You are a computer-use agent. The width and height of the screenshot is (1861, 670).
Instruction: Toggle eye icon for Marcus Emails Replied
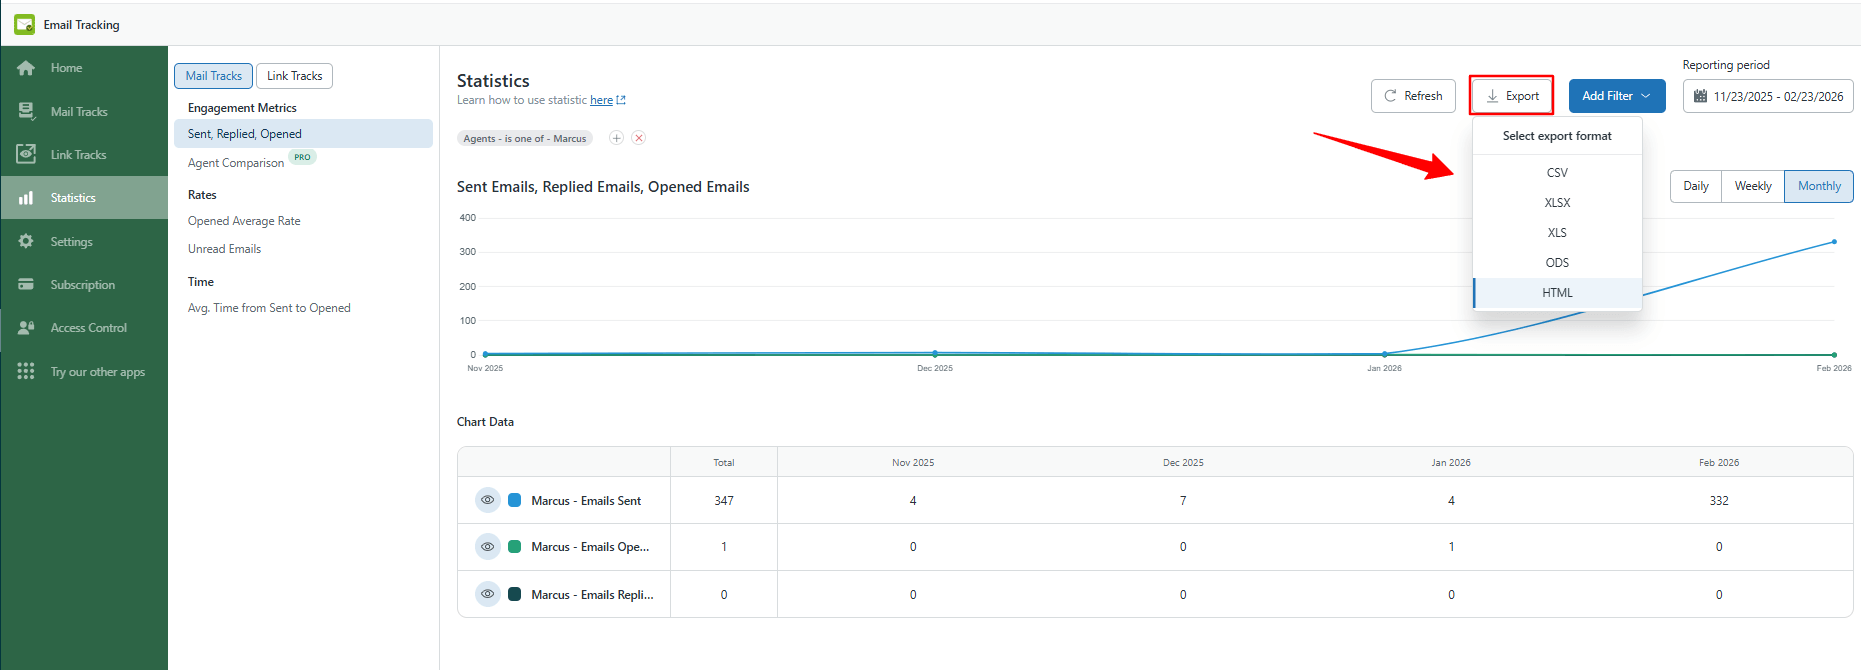point(487,594)
